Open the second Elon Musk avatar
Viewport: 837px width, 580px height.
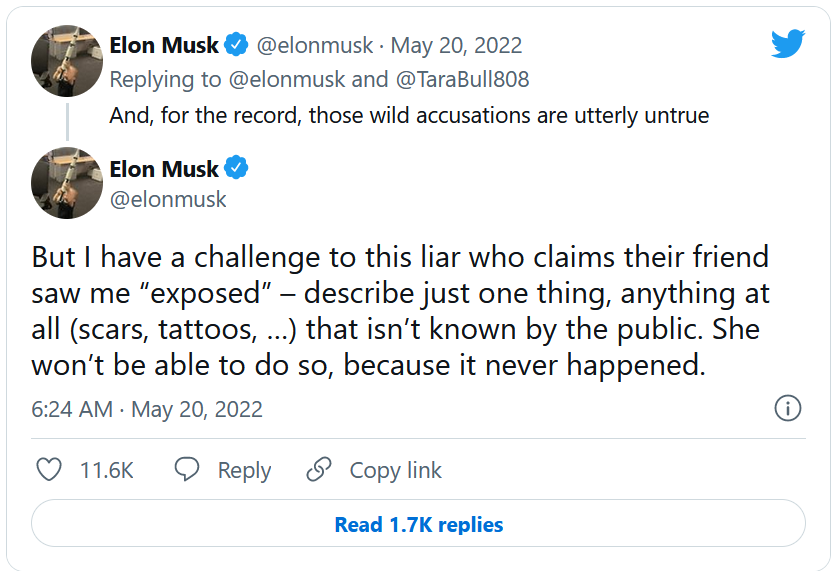click(x=67, y=183)
